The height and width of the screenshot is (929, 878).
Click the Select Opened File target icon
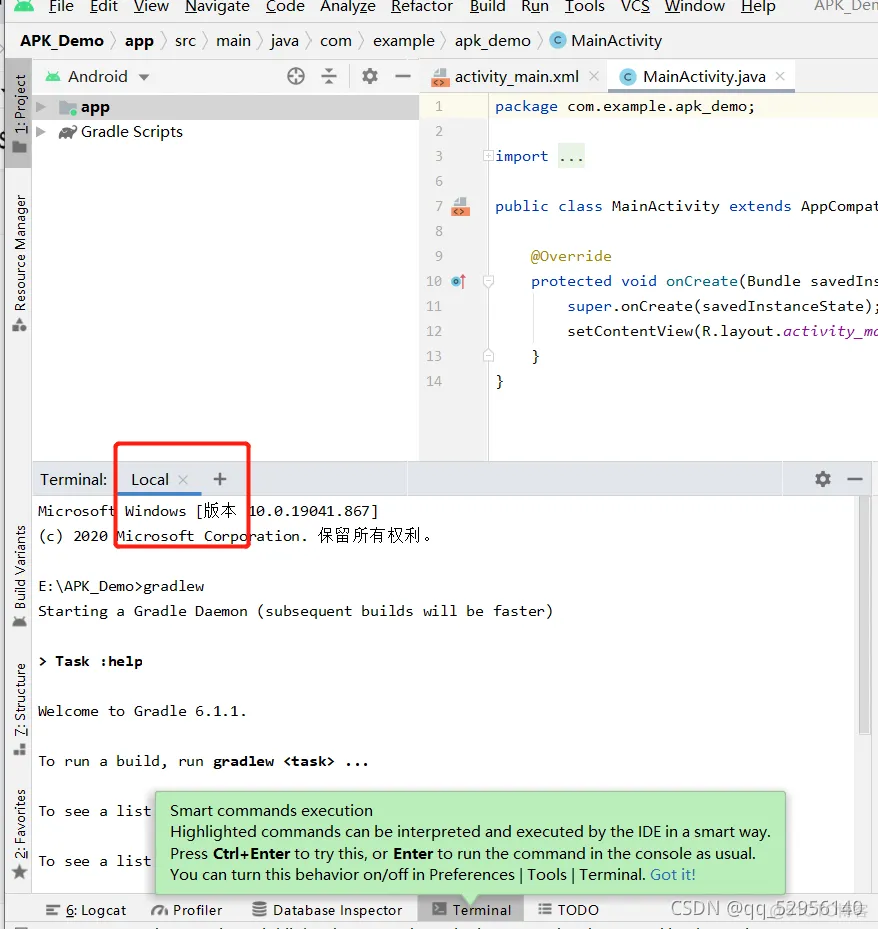click(x=296, y=76)
